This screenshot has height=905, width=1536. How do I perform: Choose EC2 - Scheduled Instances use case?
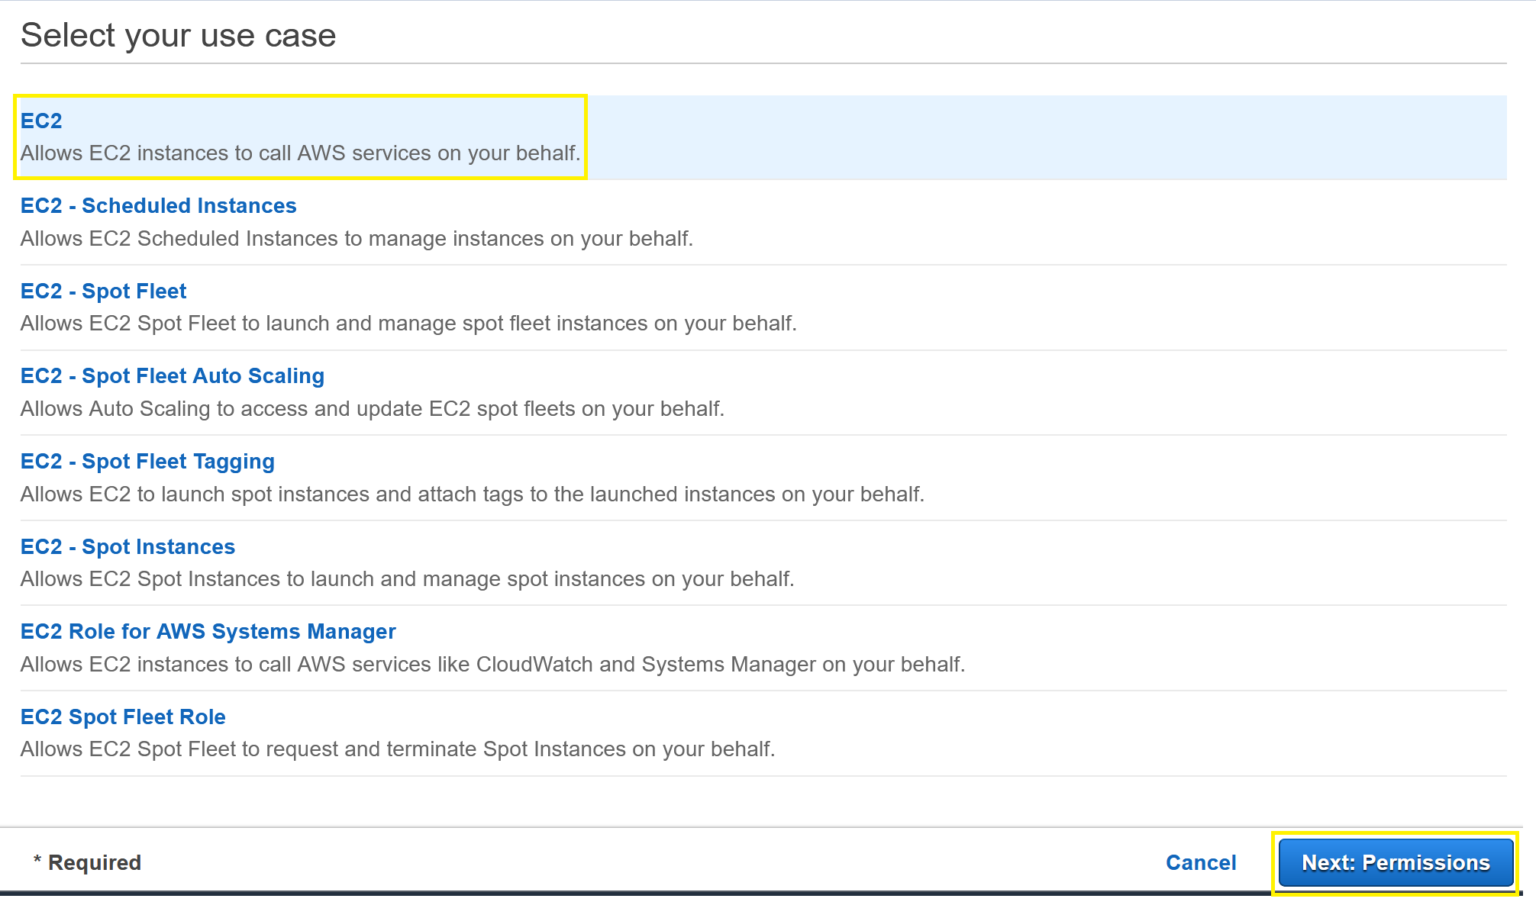click(x=158, y=206)
